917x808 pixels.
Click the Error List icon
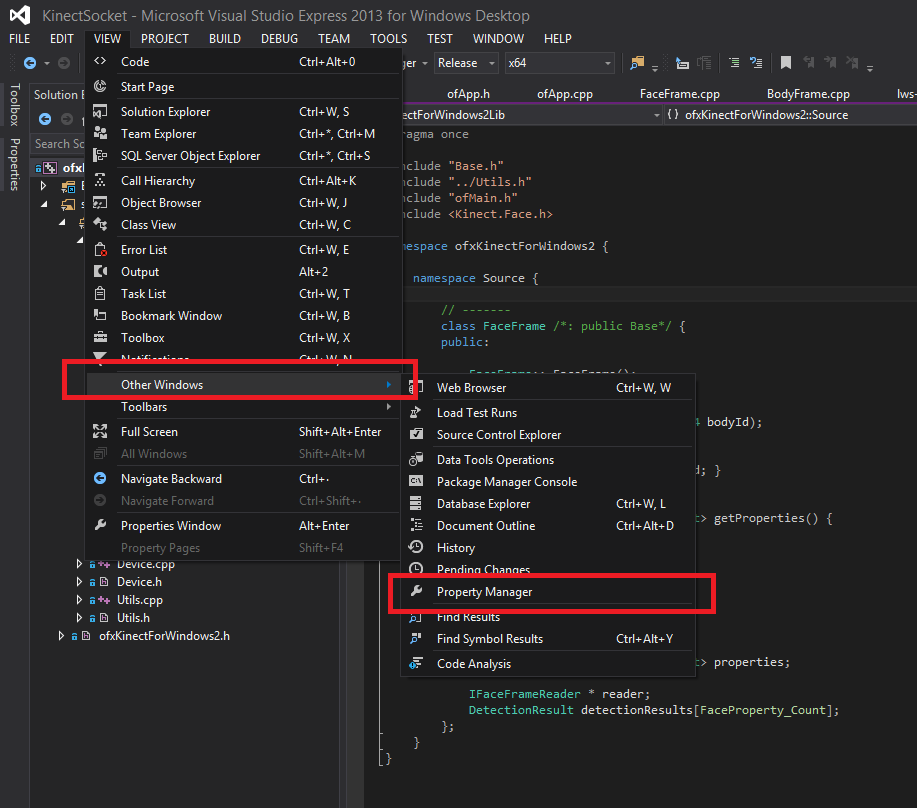[100, 250]
